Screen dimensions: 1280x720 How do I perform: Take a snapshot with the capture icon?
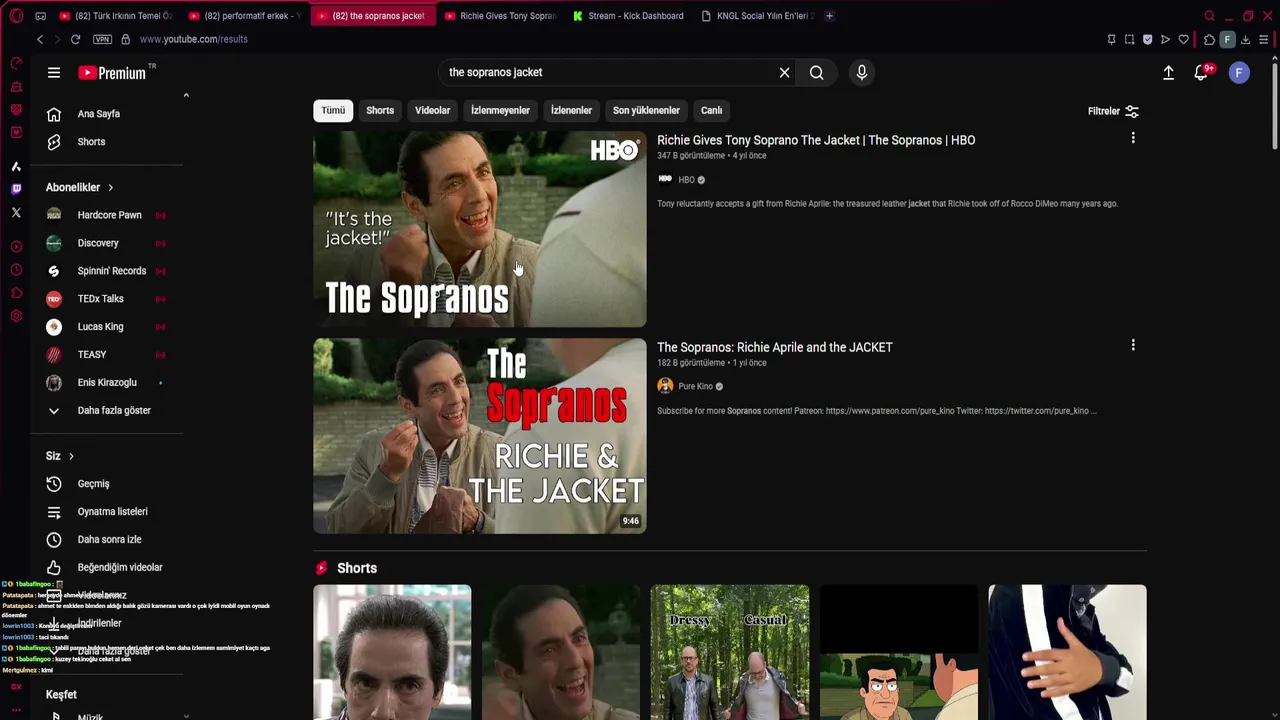click(x=1129, y=40)
